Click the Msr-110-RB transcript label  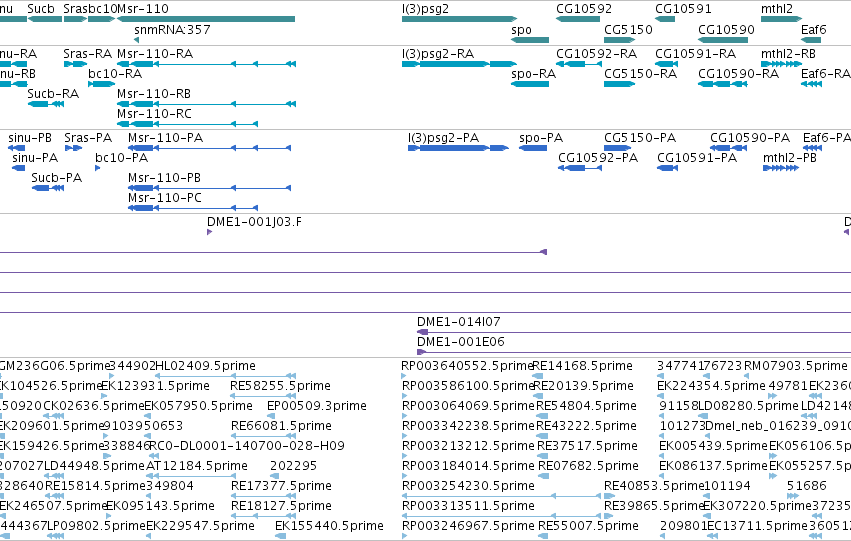(x=154, y=94)
